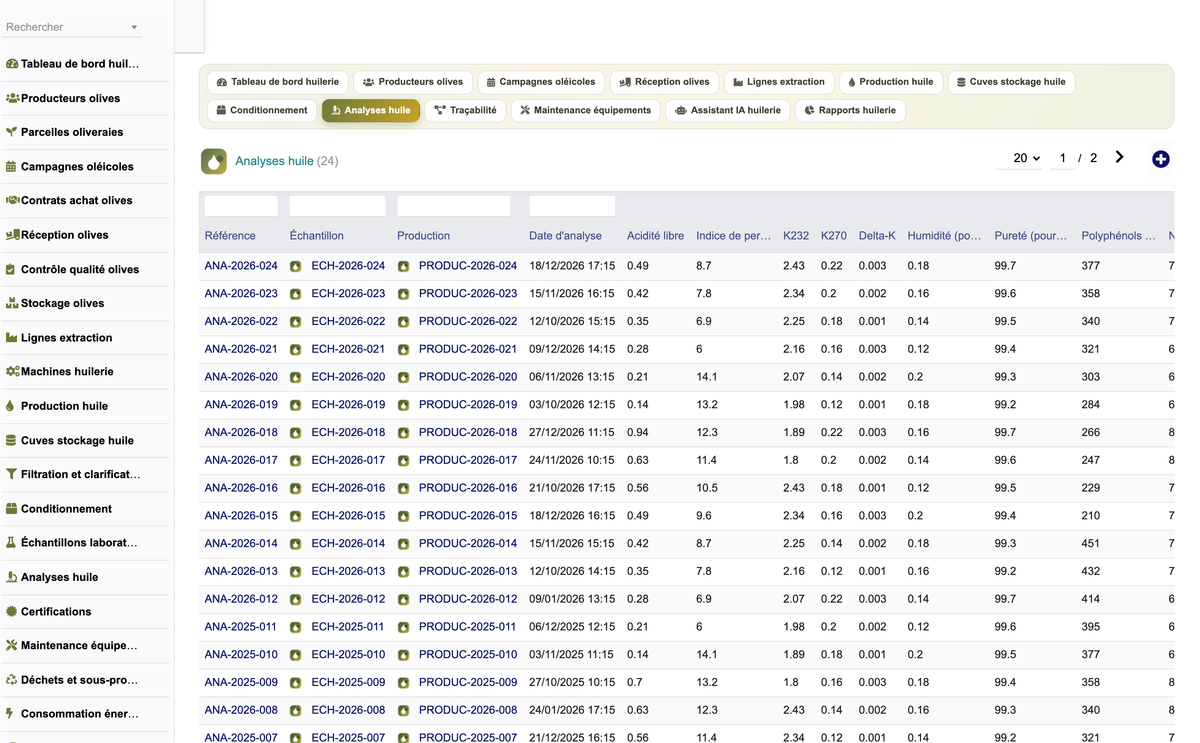Click the Parcelles oliveraies seedling icon
The height and width of the screenshot is (743, 1200).
12,132
